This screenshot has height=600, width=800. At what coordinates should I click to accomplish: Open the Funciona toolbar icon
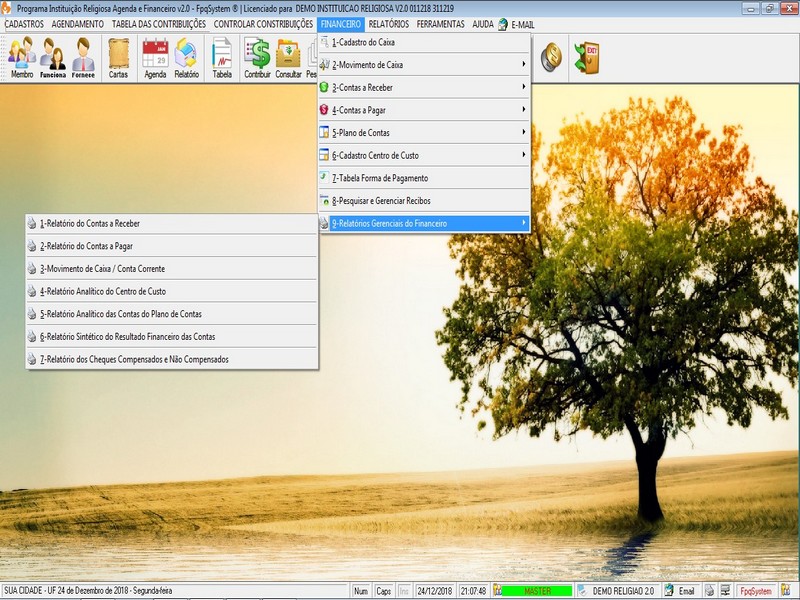pyautogui.click(x=53, y=58)
